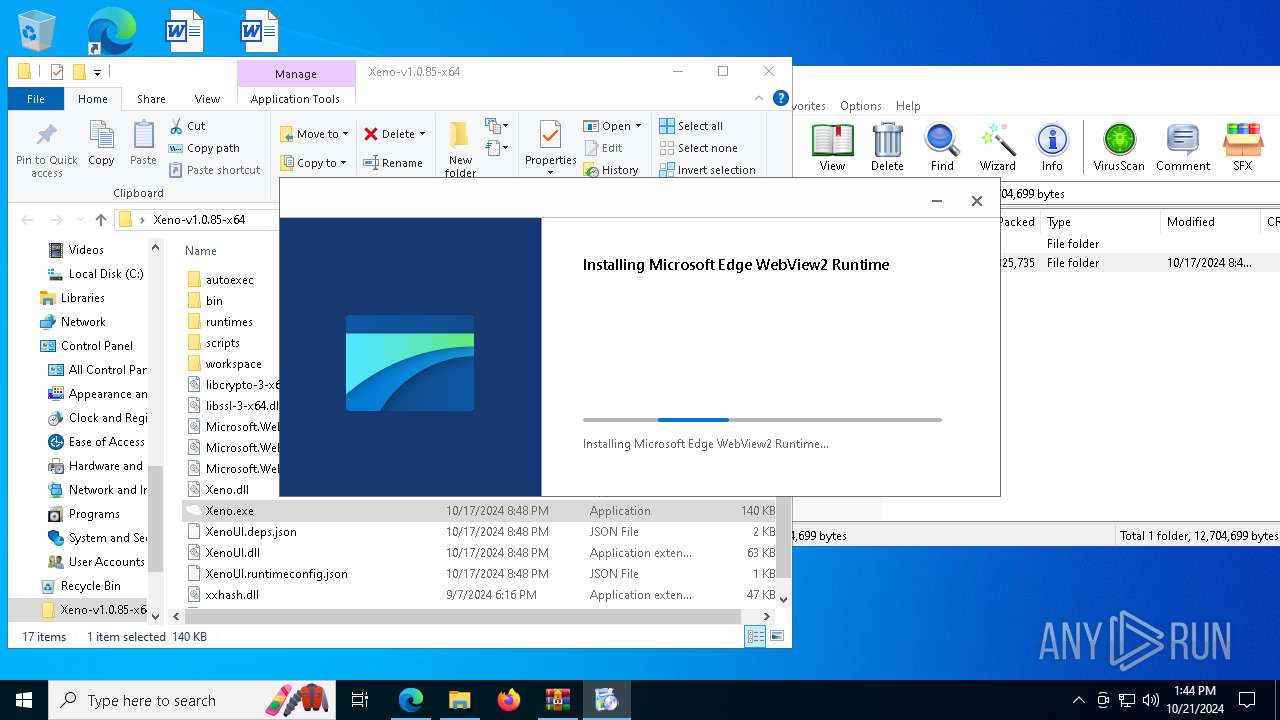Go up one folder level arrow

[x=101, y=220]
